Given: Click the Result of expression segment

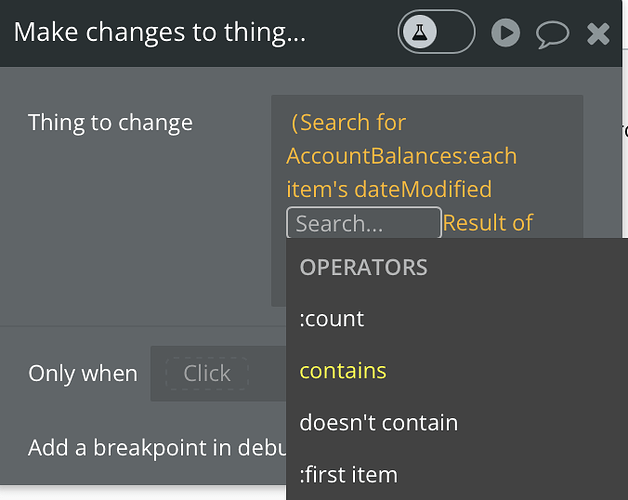Looking at the screenshot, I should (x=488, y=223).
